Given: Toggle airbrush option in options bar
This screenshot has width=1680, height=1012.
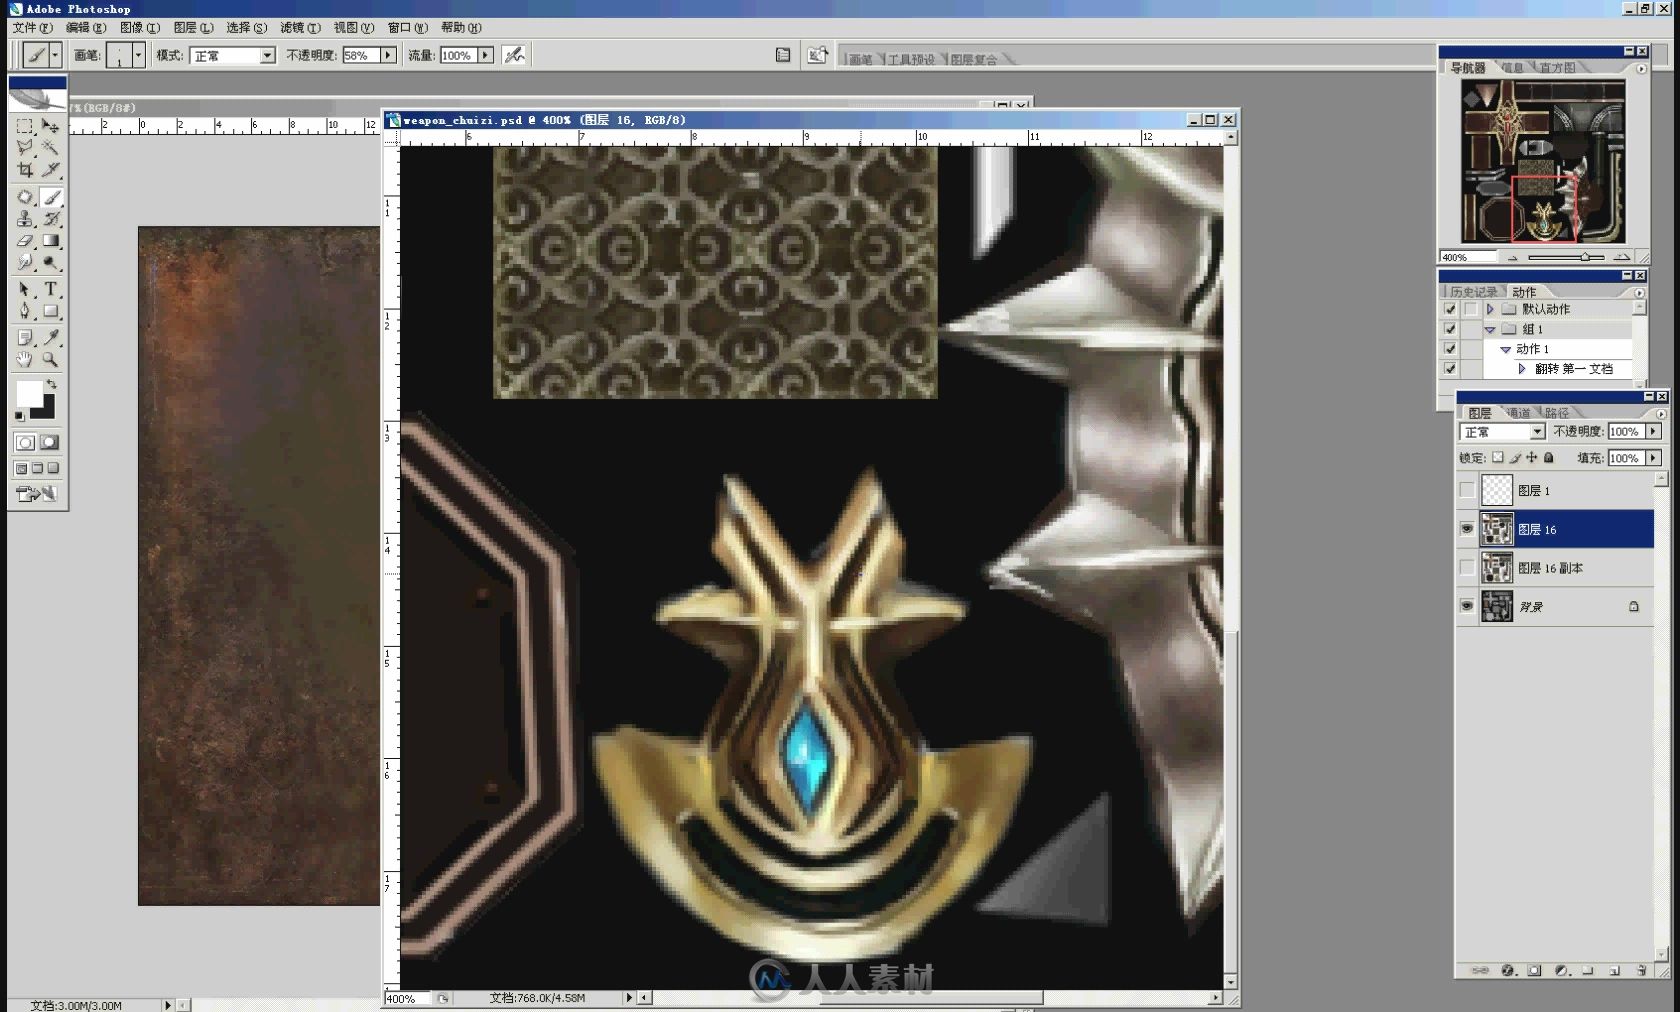Looking at the screenshot, I should (x=514, y=55).
